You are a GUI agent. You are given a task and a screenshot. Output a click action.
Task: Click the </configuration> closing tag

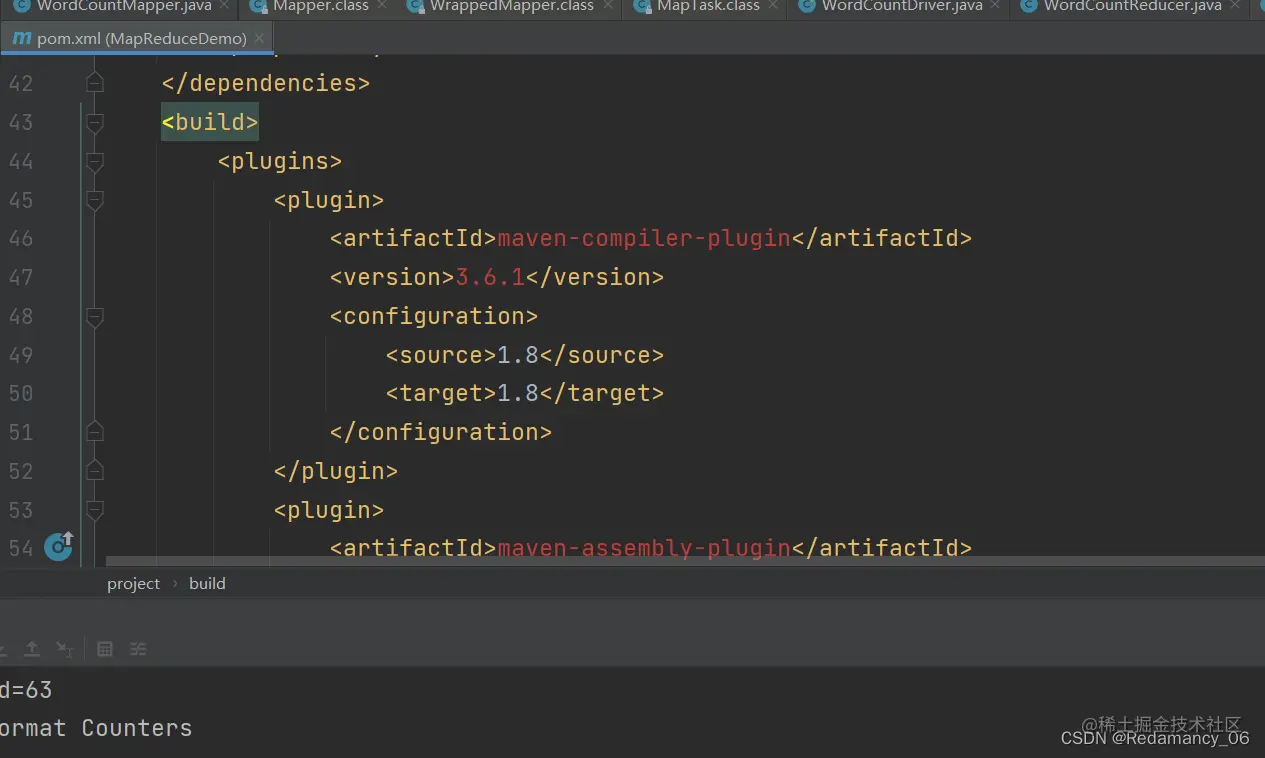point(441,432)
